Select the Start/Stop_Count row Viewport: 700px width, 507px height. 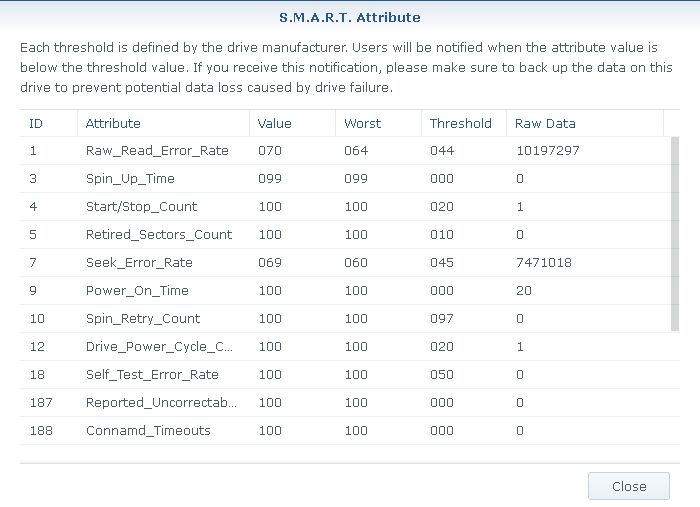pos(346,207)
